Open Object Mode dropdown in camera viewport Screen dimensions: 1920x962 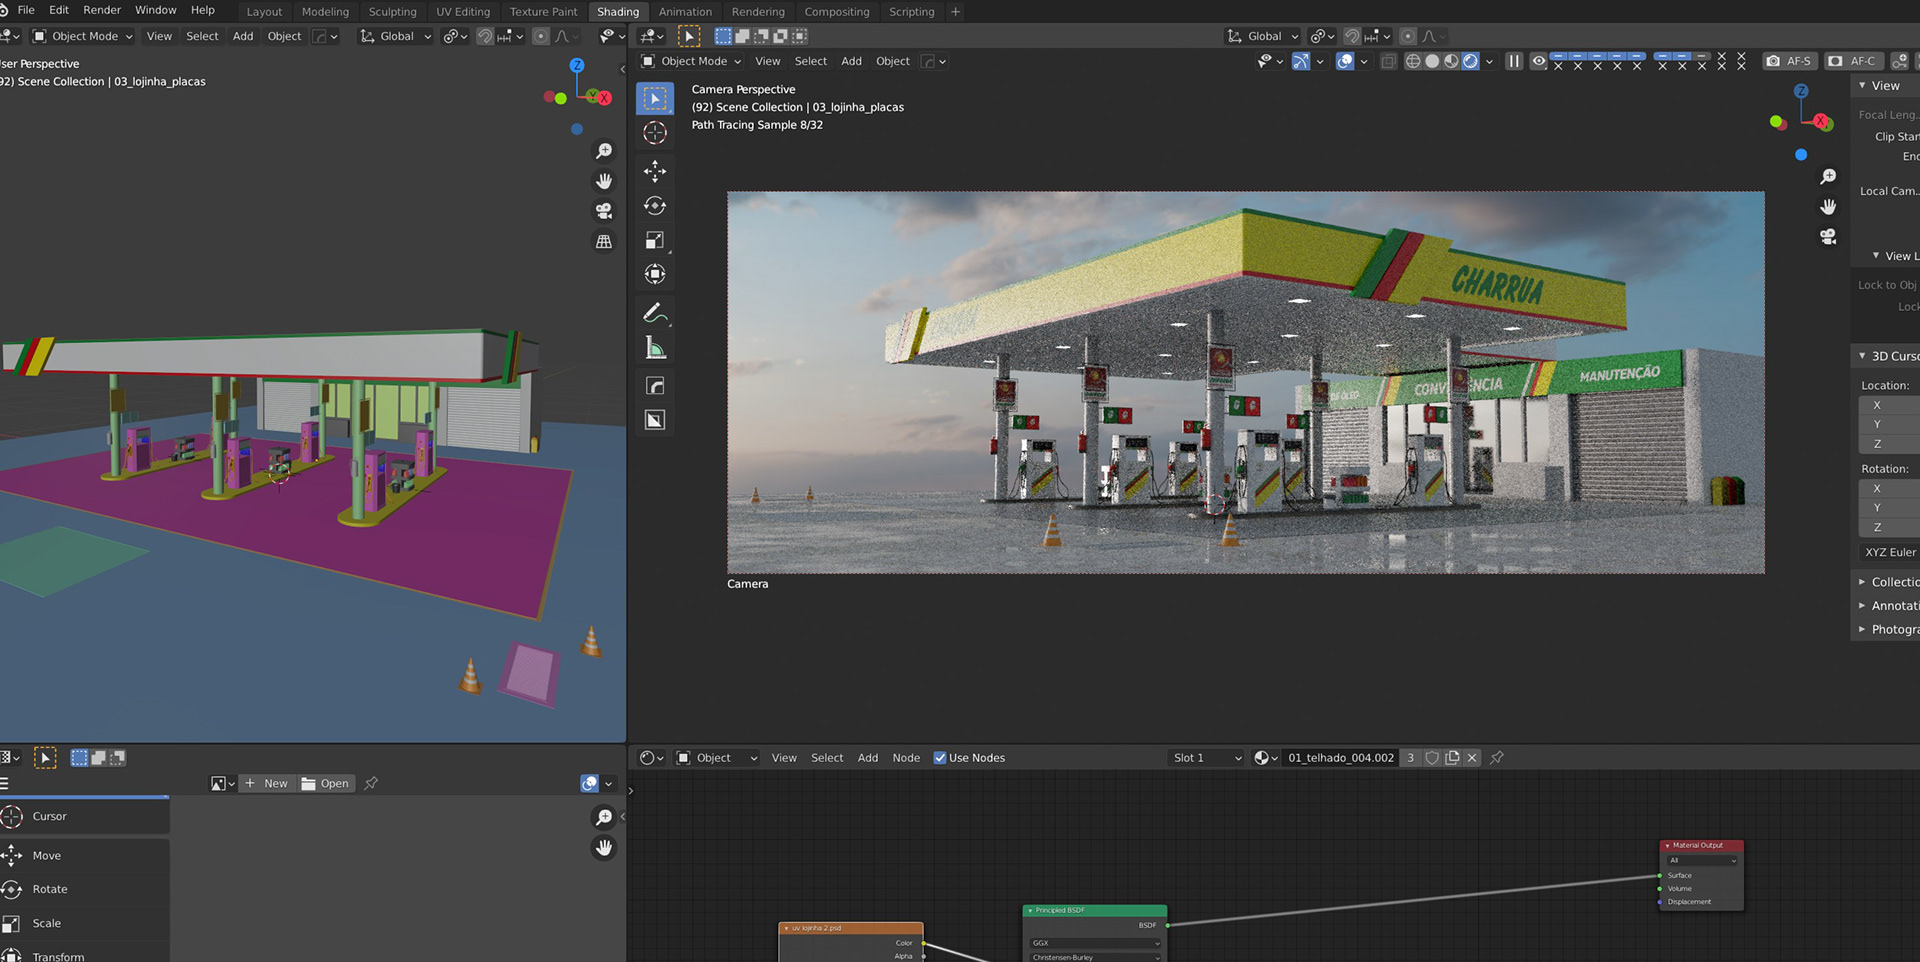[x=692, y=61]
